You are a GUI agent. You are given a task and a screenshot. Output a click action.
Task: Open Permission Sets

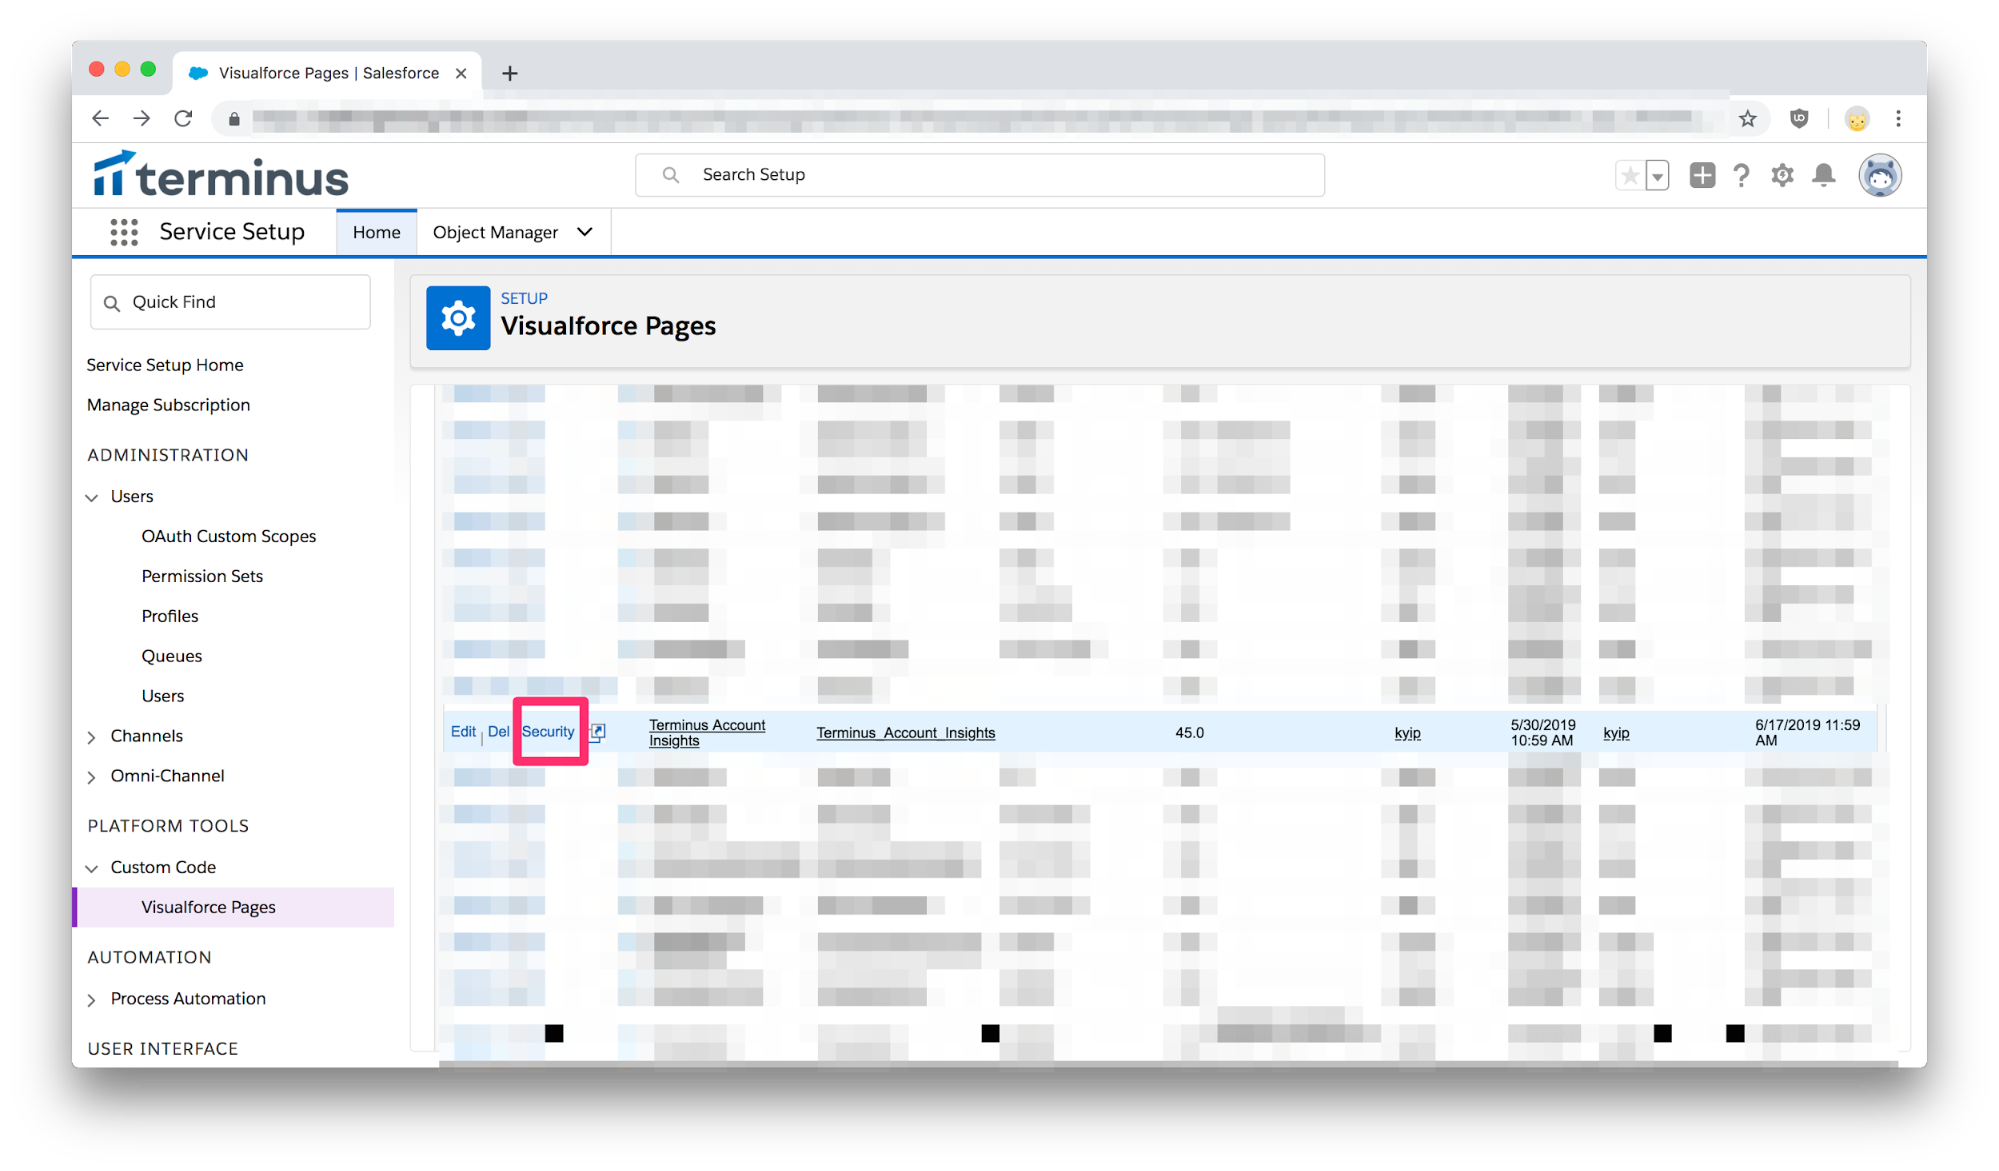point(202,576)
